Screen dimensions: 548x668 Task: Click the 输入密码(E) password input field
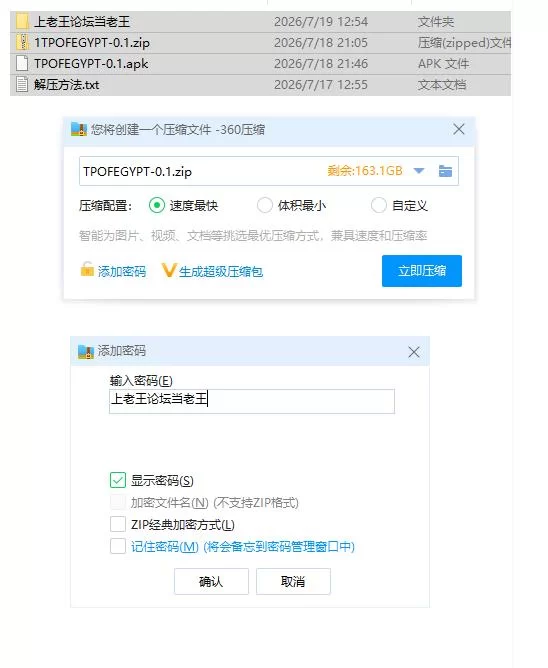252,401
